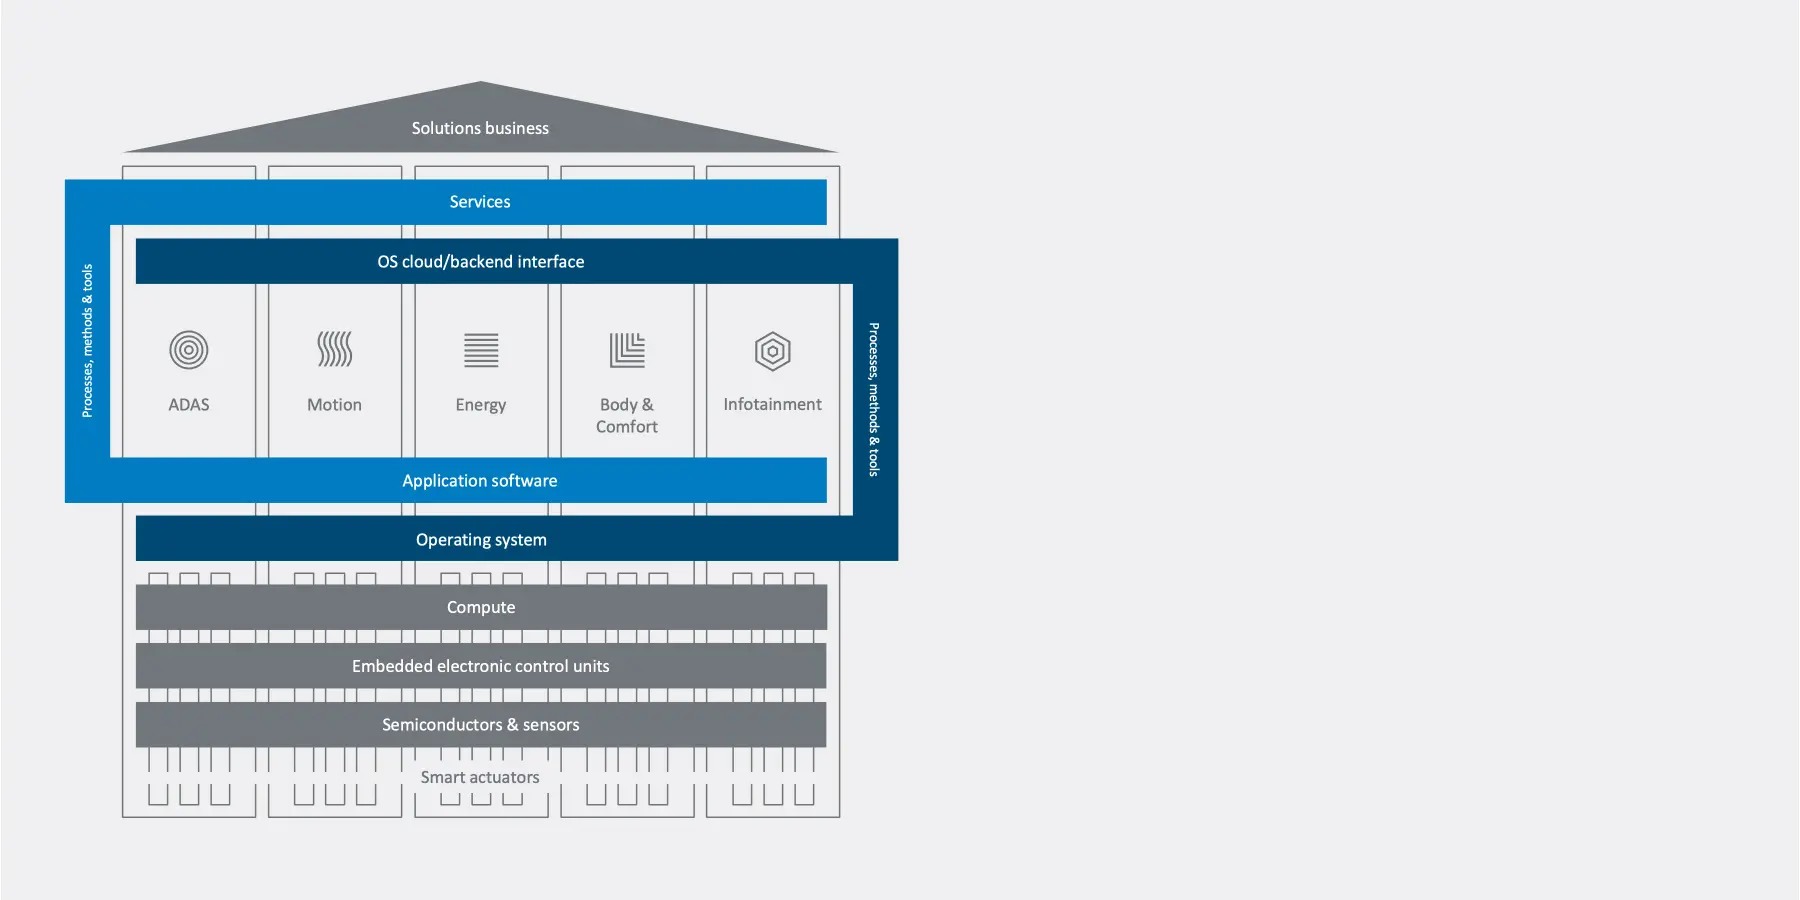This screenshot has height=900, width=1800.
Task: Click the Energy horizontal lines icon
Action: (481, 350)
